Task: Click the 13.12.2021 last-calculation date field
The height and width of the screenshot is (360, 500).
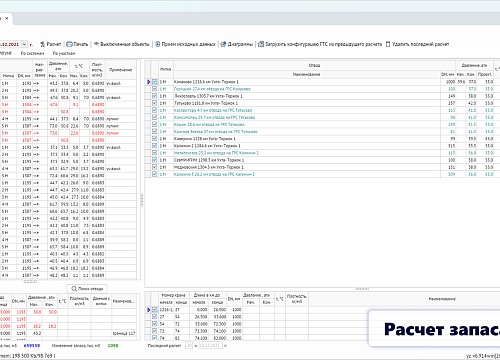Action: [210, 346]
